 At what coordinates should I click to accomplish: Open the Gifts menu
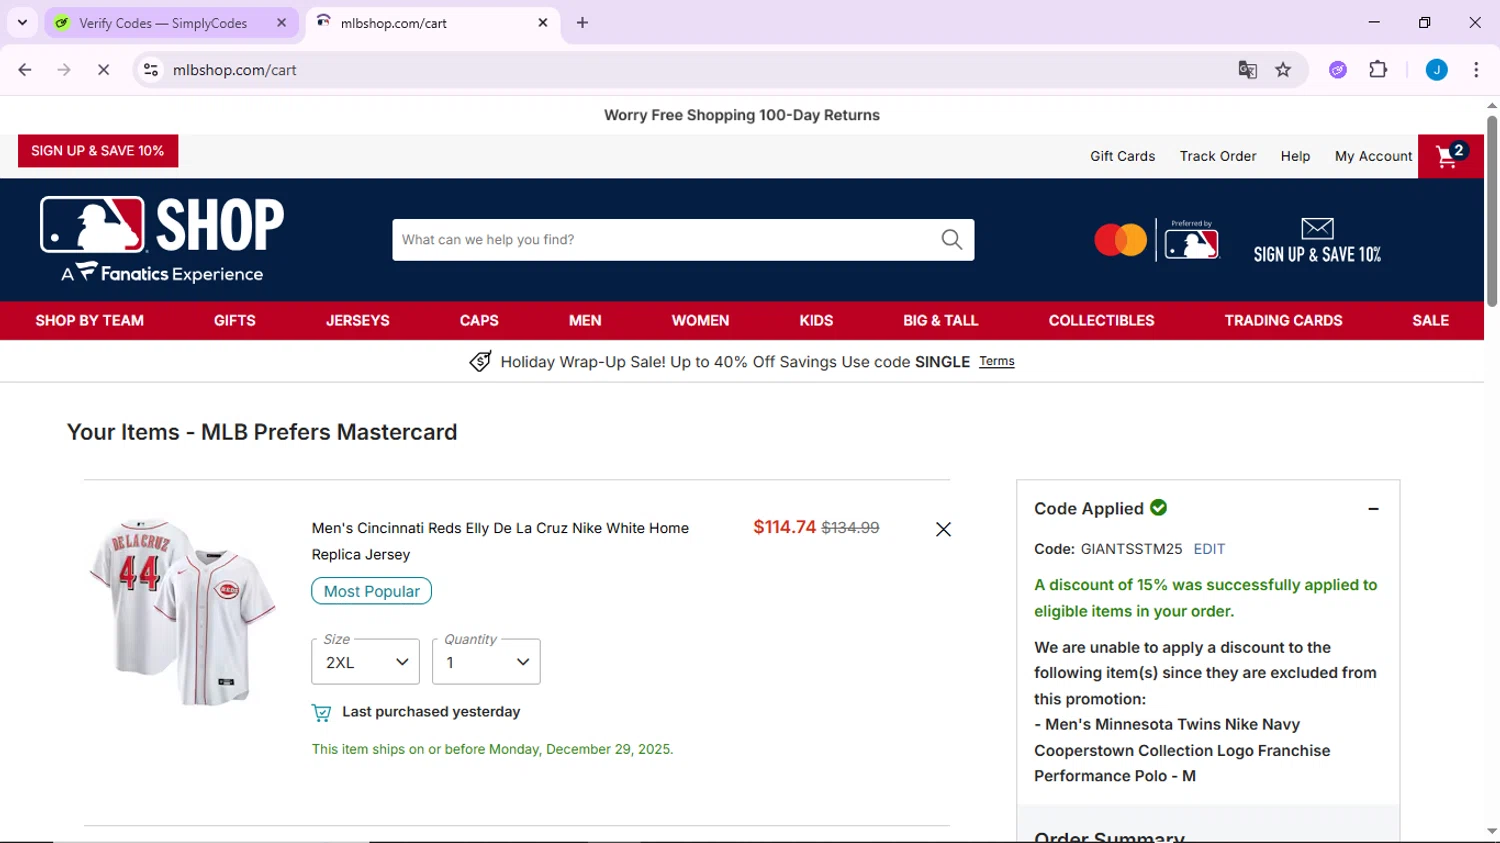[235, 321]
